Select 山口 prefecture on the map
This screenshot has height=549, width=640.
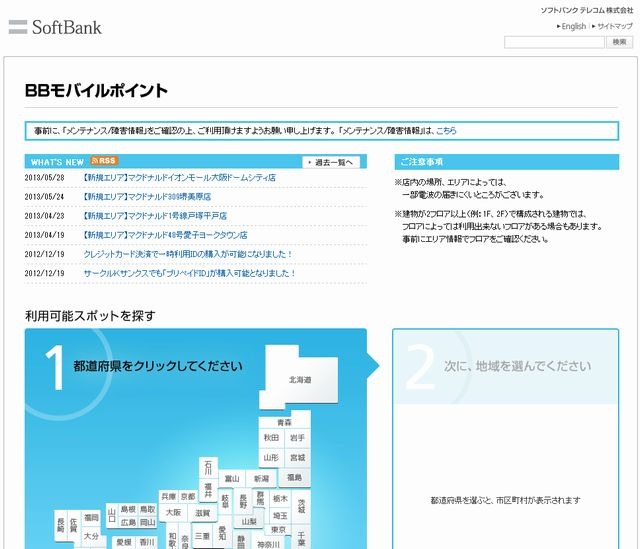[x=112, y=516]
